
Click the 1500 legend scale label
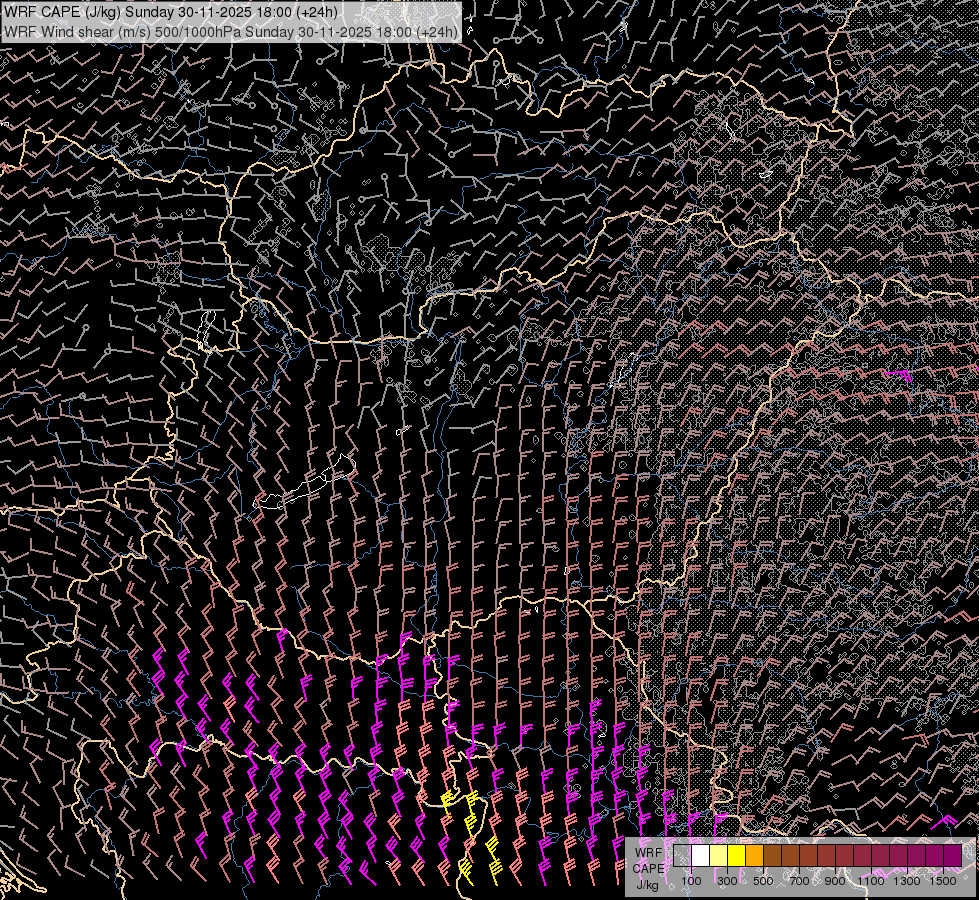tap(943, 881)
